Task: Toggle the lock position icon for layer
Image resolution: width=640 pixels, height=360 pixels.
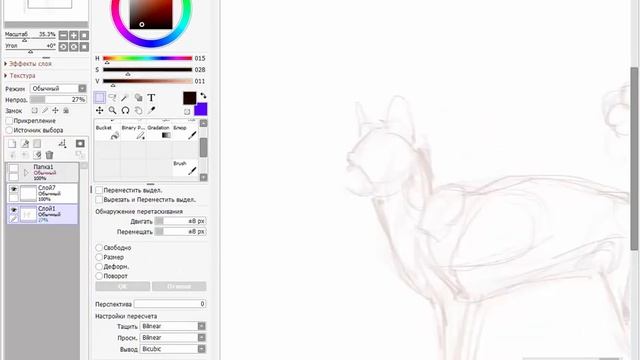Action: pos(56,111)
